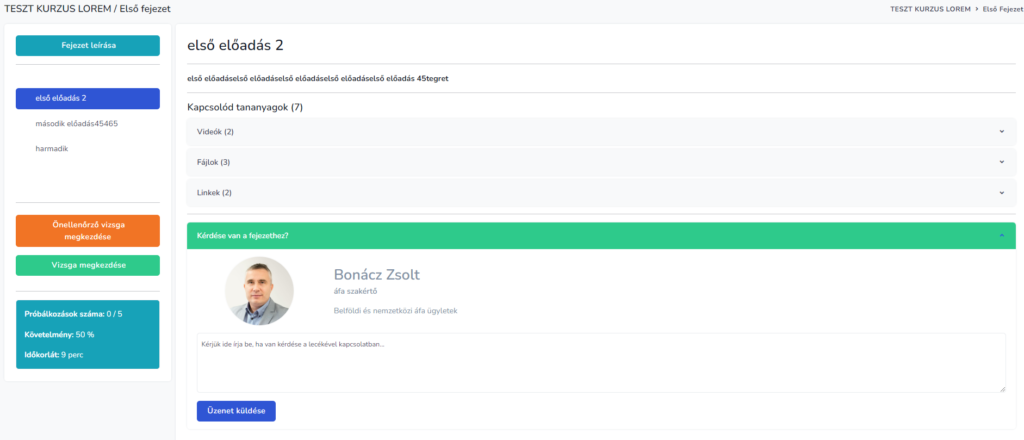The image size is (1024, 440).
Task: Collapse the question panel with its up chevron
Action: pos(1001,236)
